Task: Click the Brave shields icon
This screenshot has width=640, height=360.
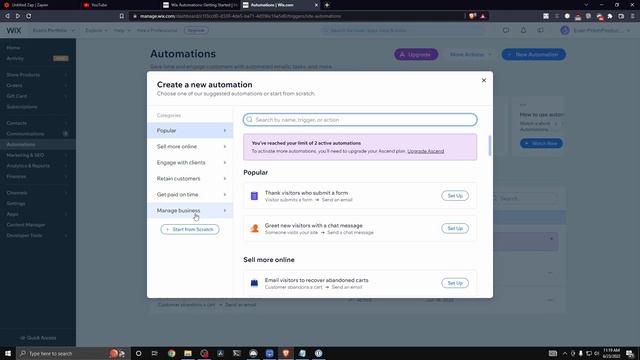Action: pyautogui.click(x=472, y=16)
